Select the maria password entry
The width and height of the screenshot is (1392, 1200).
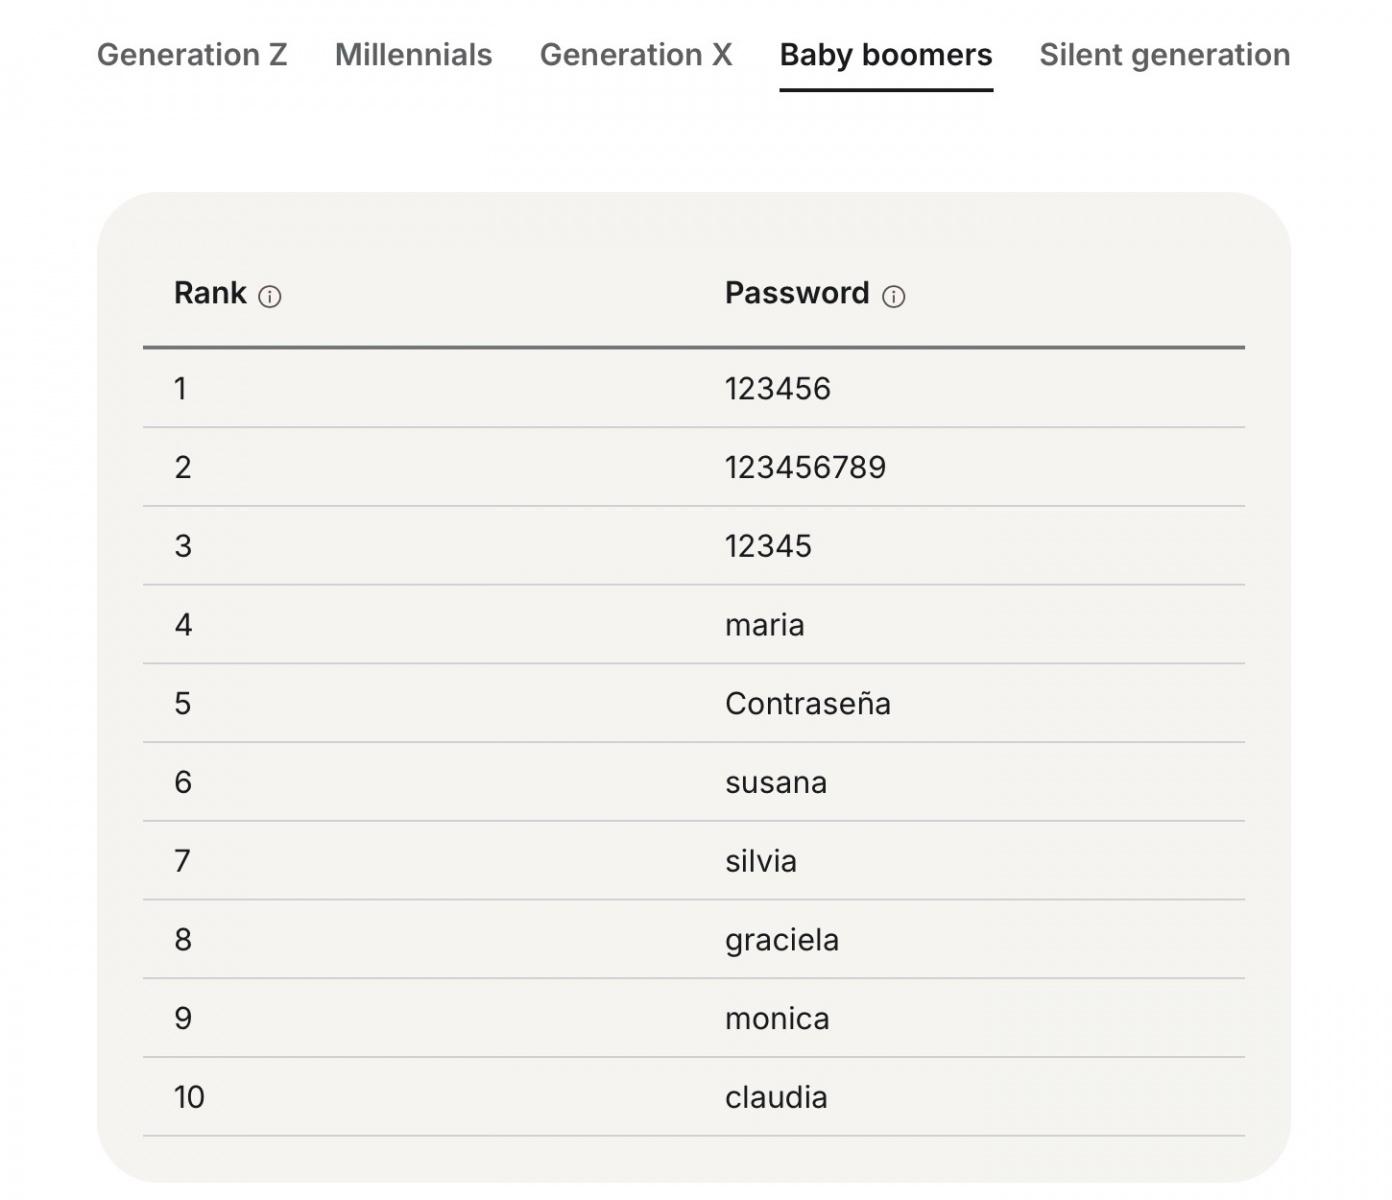[764, 625]
